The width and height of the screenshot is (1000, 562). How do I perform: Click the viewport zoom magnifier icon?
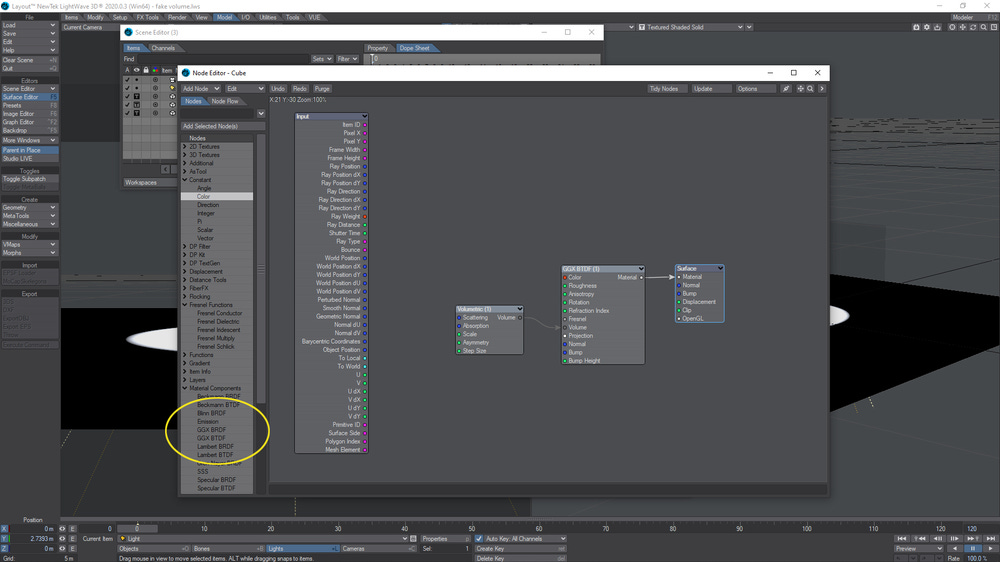click(983, 27)
